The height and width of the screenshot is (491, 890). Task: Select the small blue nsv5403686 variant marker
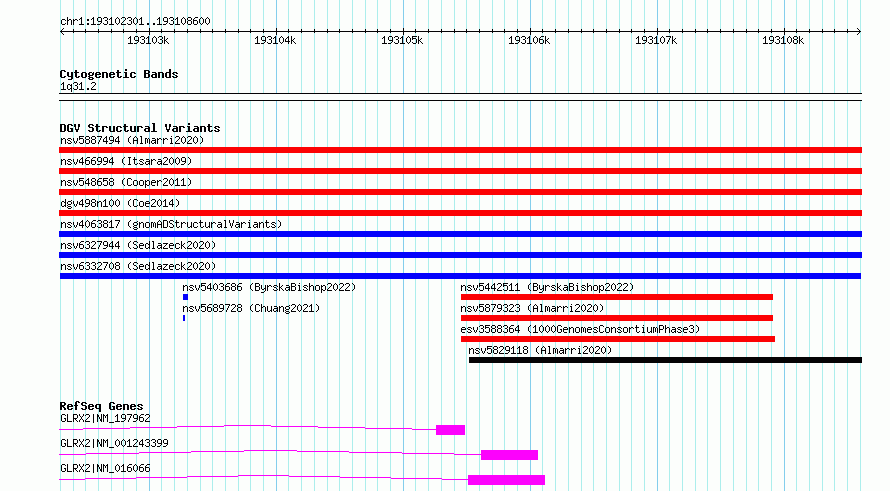pyautogui.click(x=185, y=297)
